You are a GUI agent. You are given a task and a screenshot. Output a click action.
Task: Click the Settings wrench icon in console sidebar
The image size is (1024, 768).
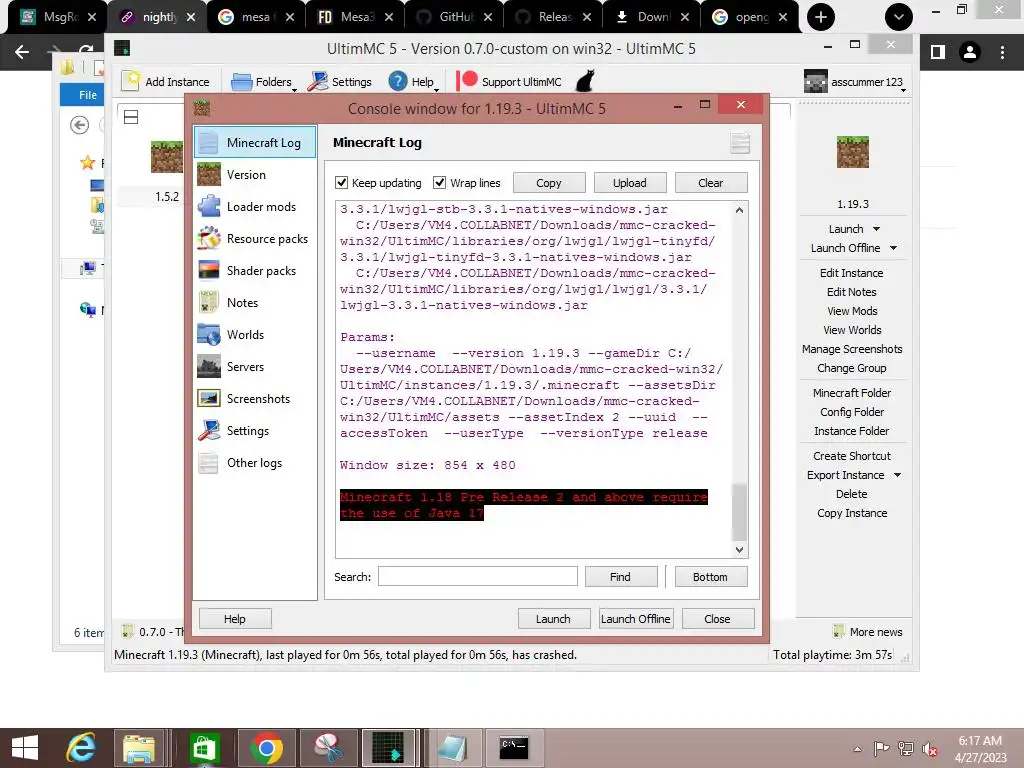pos(209,430)
